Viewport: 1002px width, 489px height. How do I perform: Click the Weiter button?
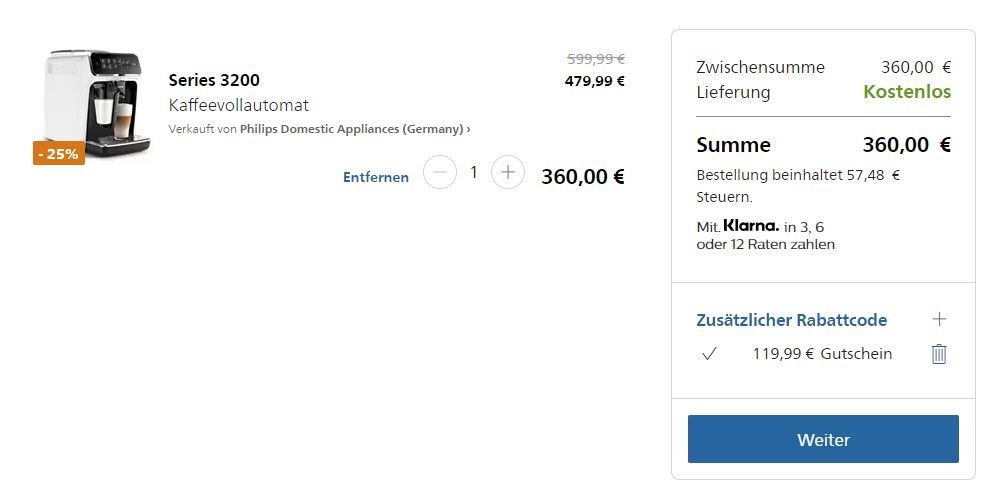point(823,439)
